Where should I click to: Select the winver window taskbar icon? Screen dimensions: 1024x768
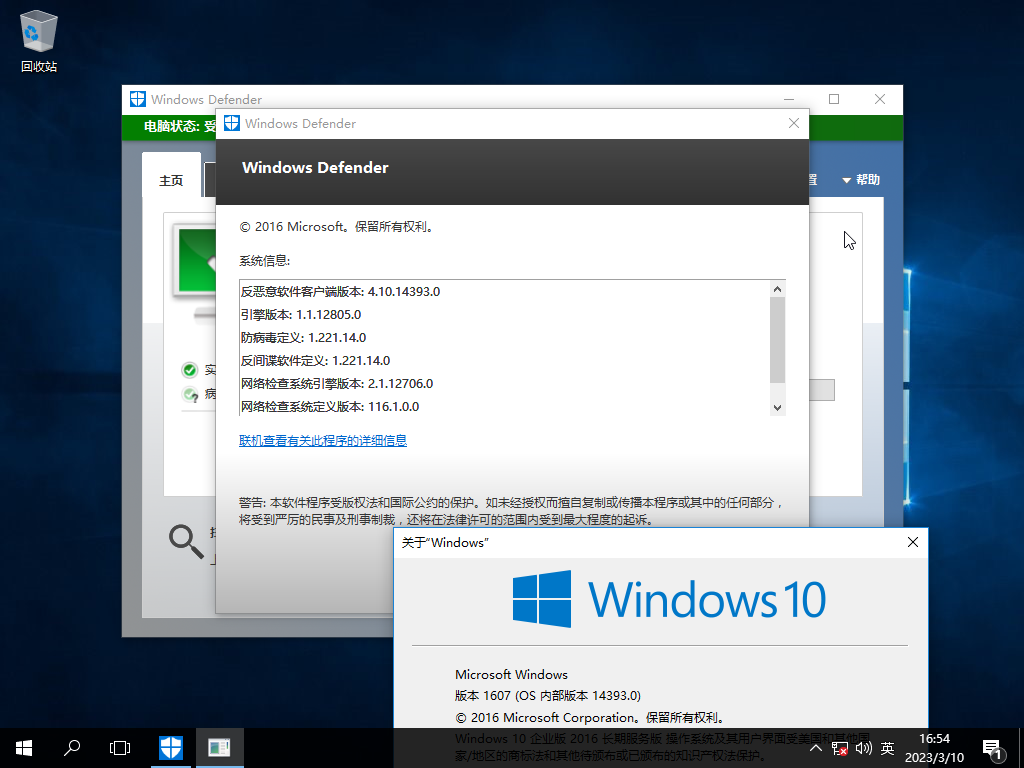pos(219,748)
